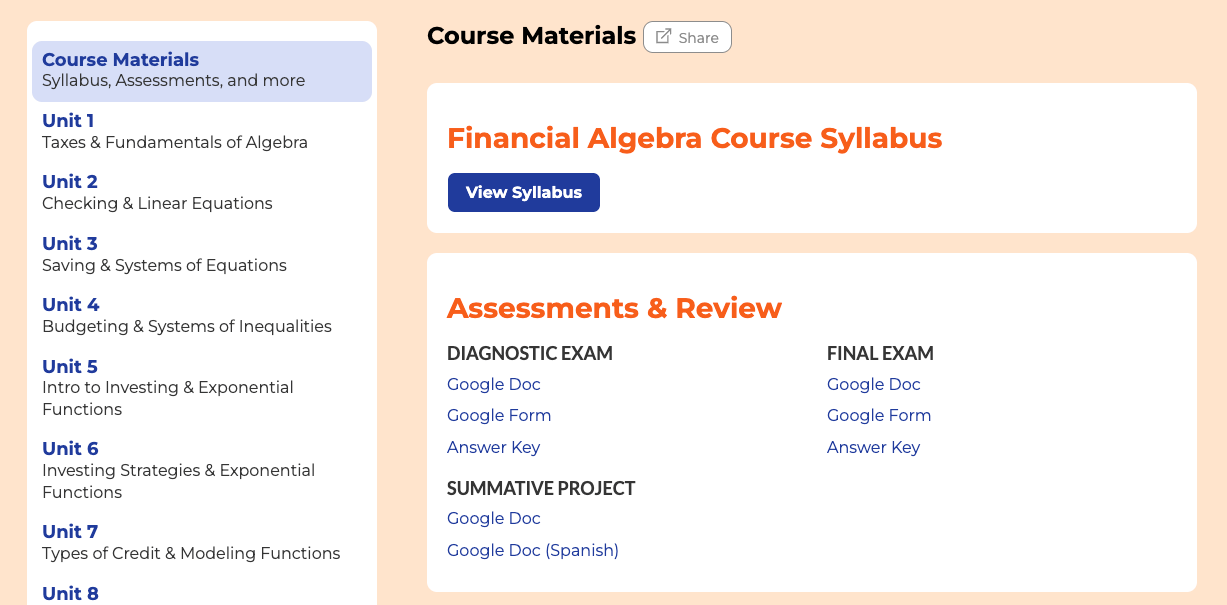Open the Diagnostic Exam Google Doc link
Screen dimensions: 1227x605
494,384
